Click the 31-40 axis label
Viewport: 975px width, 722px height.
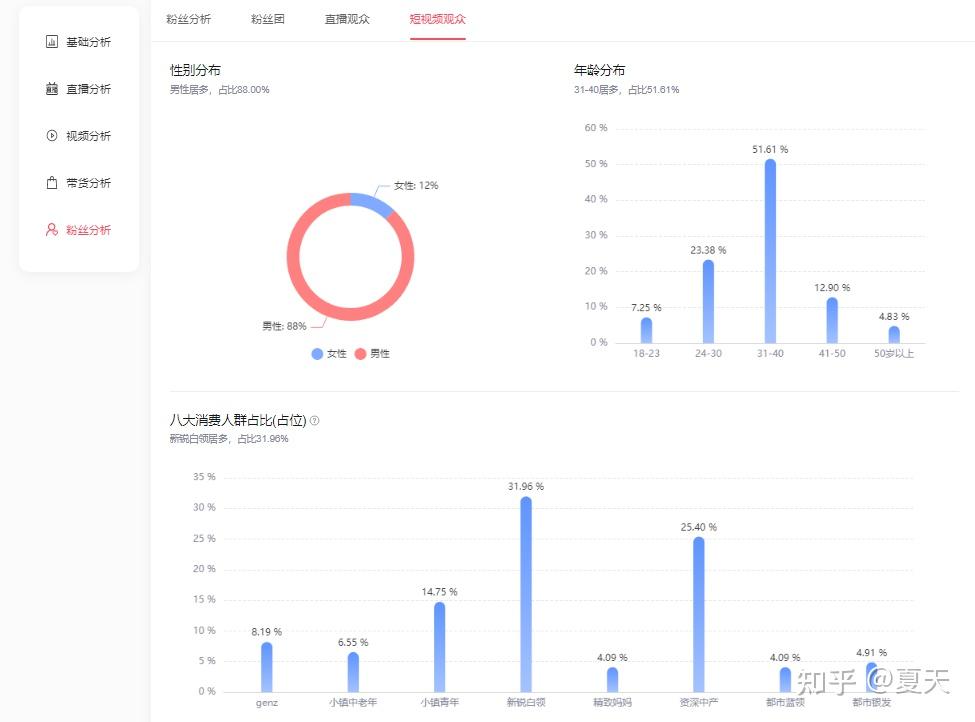tap(770, 353)
